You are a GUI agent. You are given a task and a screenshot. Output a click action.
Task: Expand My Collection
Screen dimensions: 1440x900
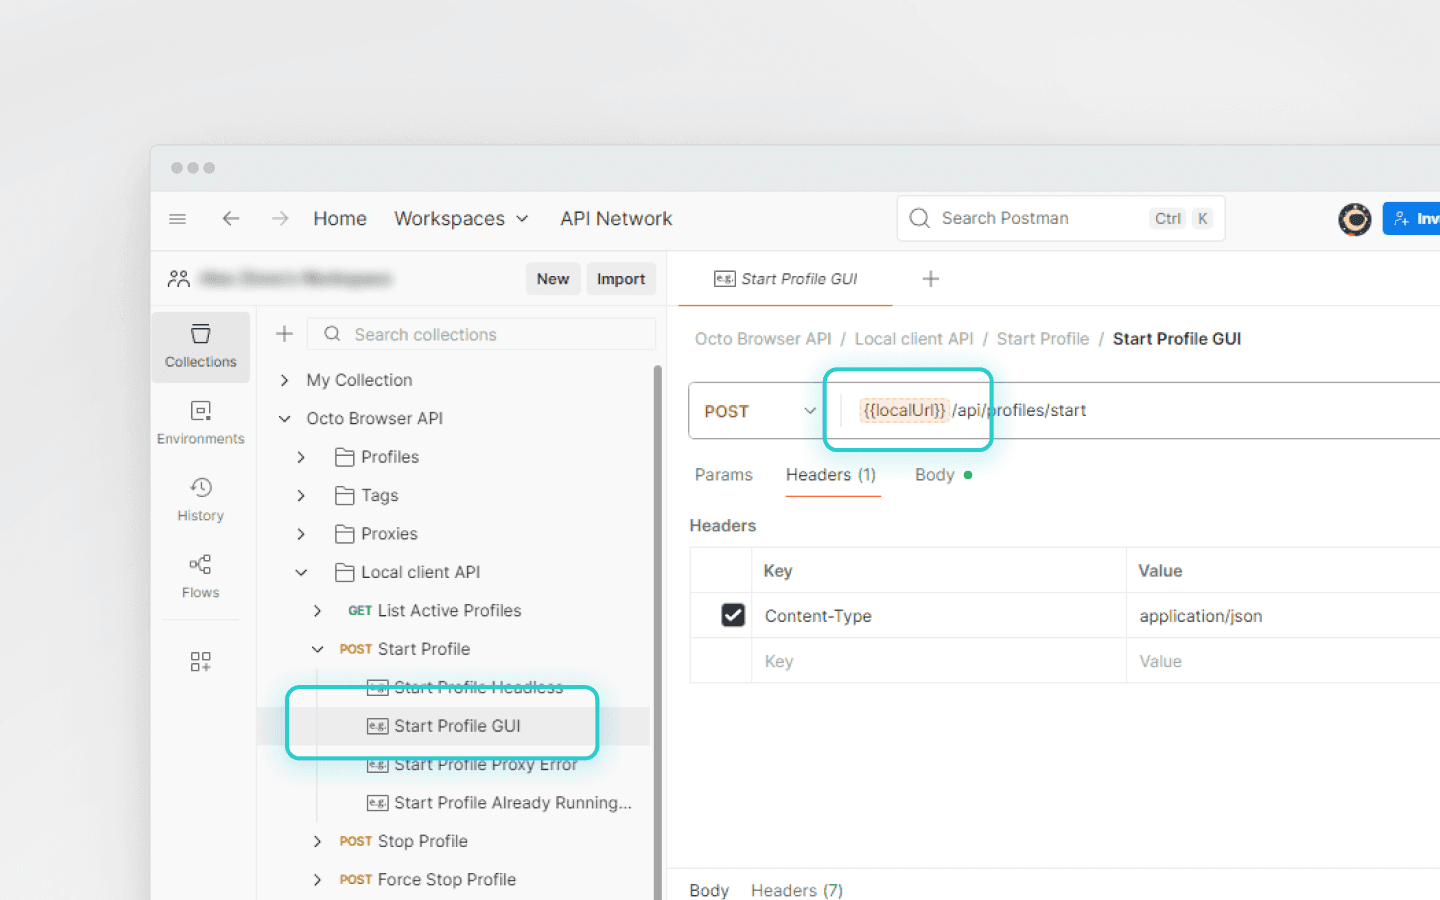(285, 380)
